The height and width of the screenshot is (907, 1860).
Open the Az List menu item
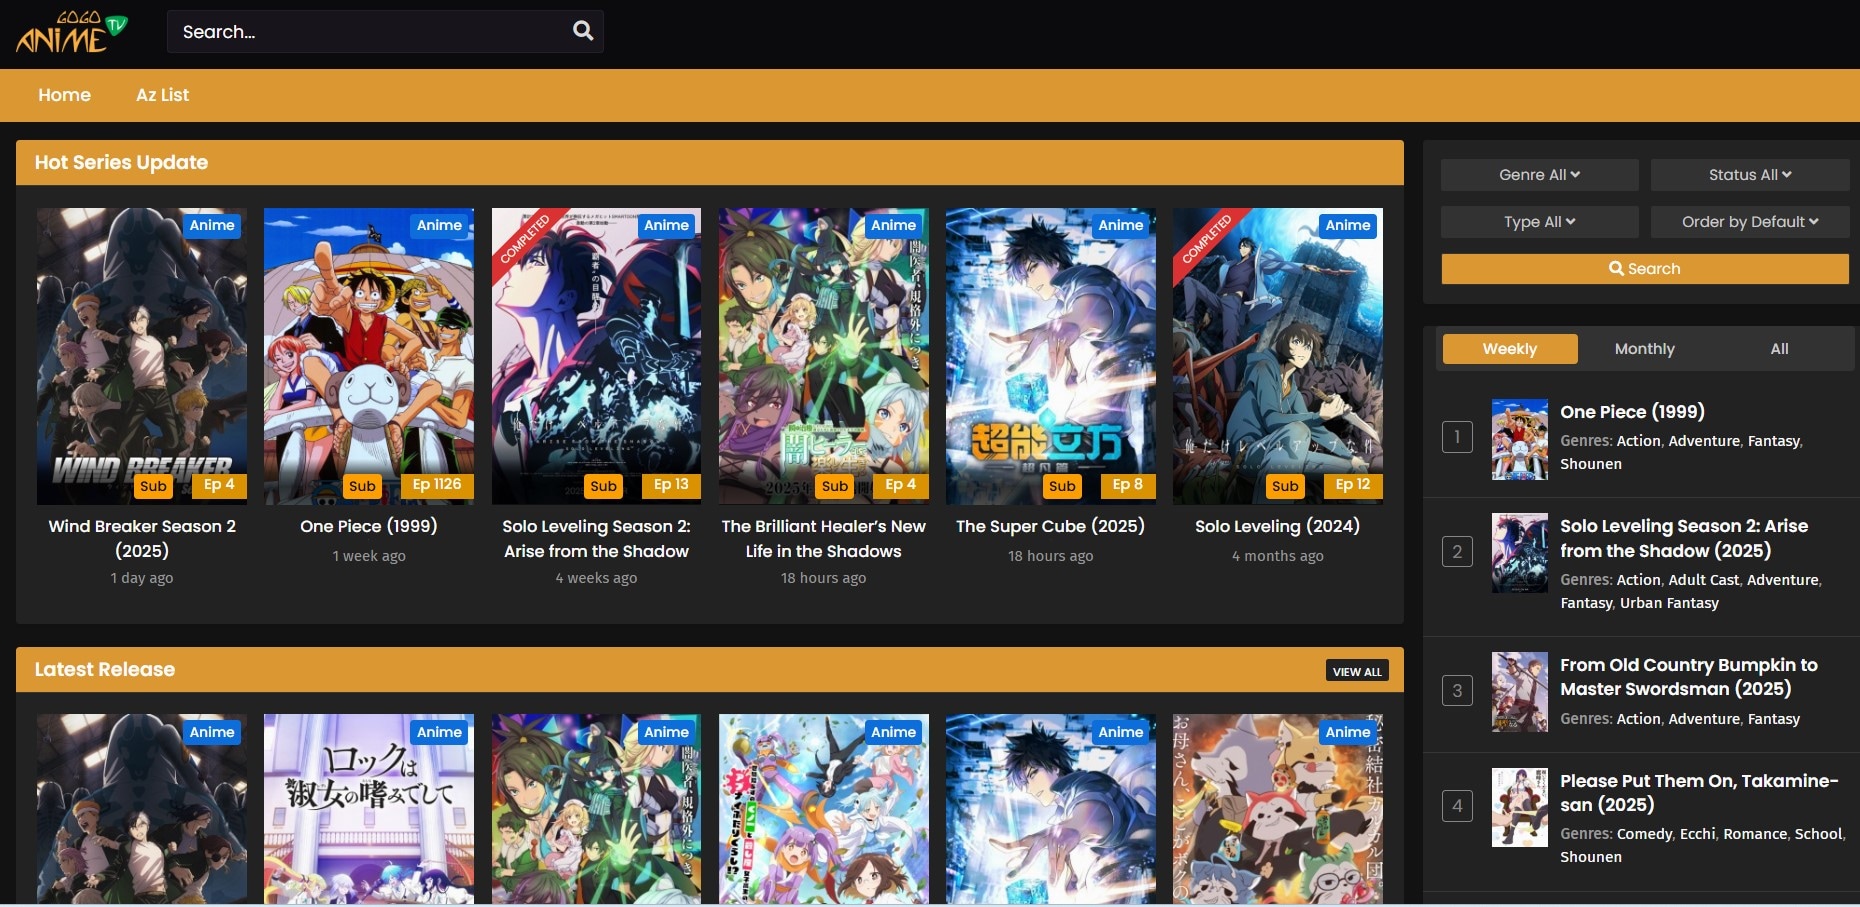point(162,95)
